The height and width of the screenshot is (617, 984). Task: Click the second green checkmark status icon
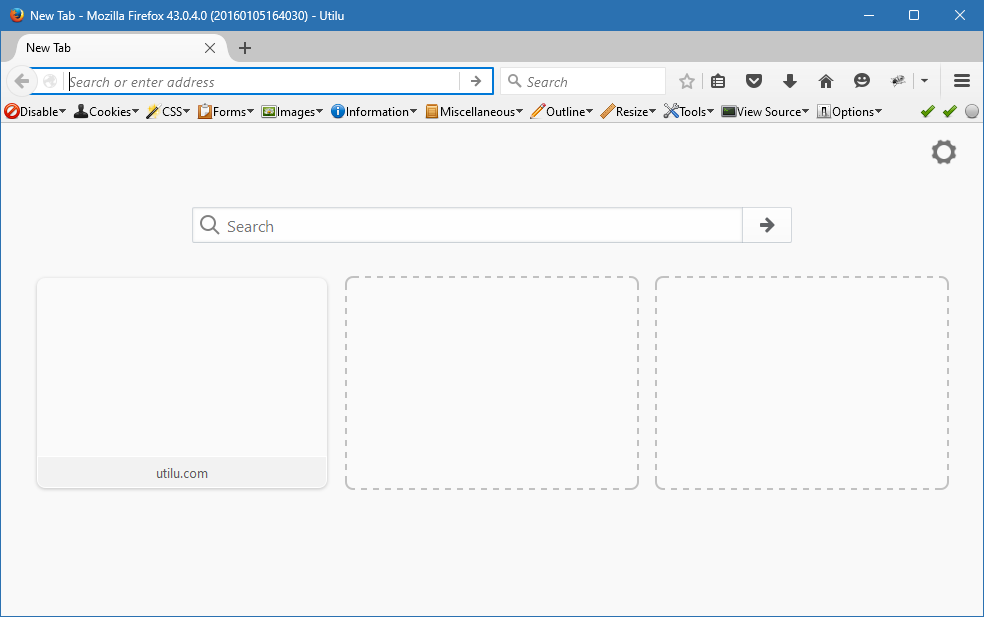(x=949, y=111)
